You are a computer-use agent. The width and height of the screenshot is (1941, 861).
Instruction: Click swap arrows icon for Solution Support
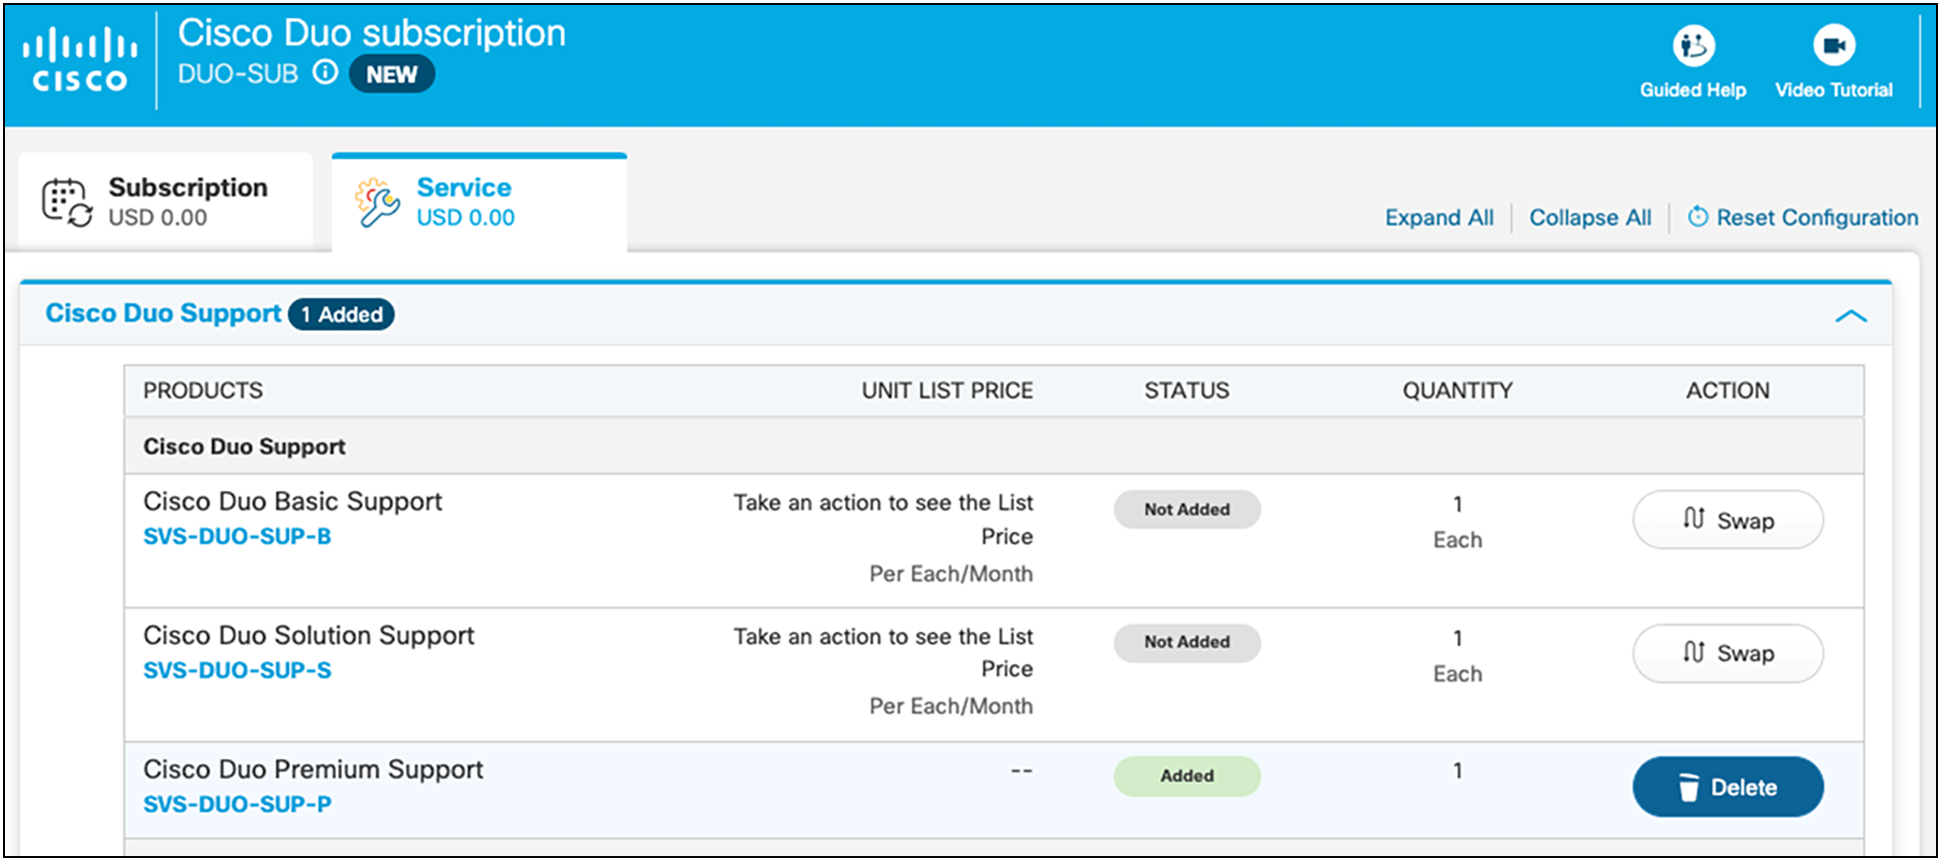point(1693,652)
